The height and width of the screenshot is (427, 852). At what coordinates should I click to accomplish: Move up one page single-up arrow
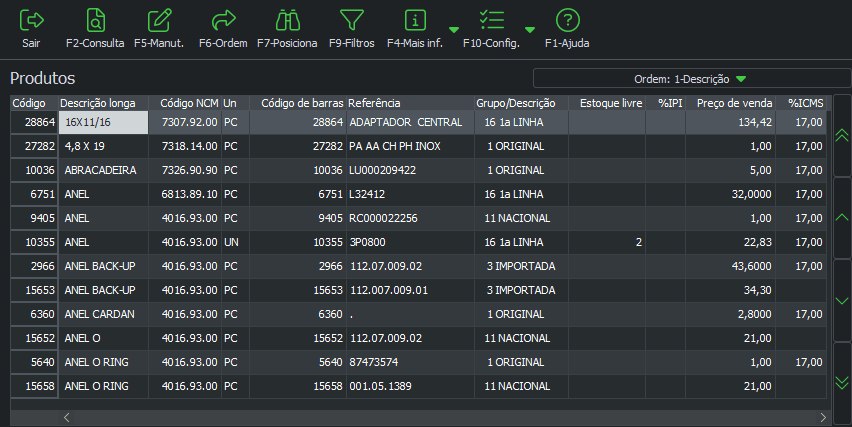tap(842, 217)
